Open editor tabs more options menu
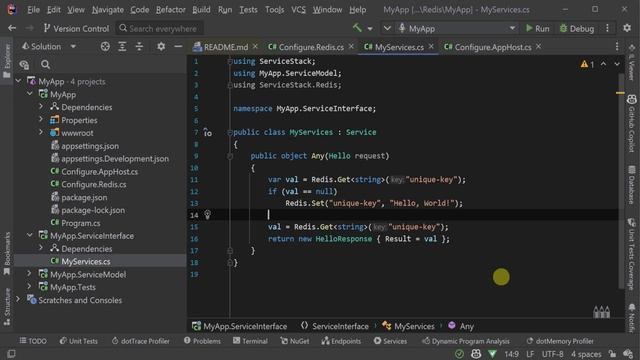The image size is (640, 360). [x=617, y=47]
